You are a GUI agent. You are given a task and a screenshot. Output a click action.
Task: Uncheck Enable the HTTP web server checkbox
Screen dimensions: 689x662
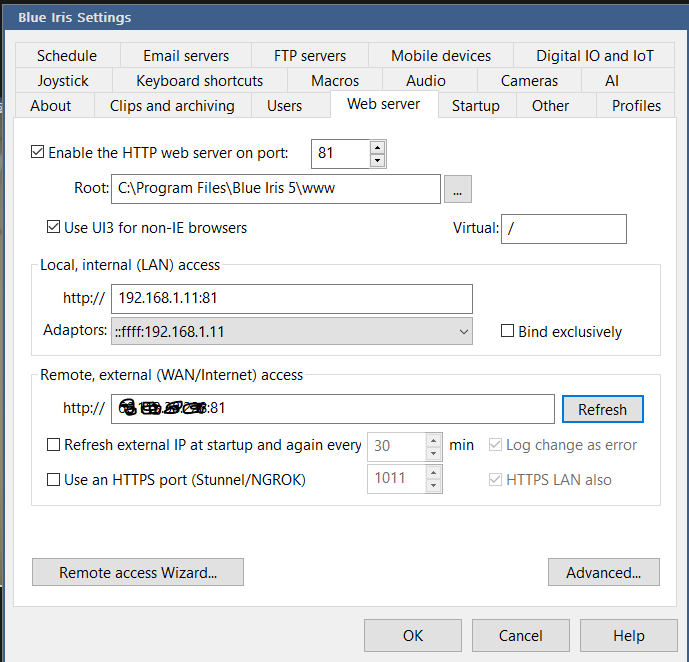click(38, 153)
